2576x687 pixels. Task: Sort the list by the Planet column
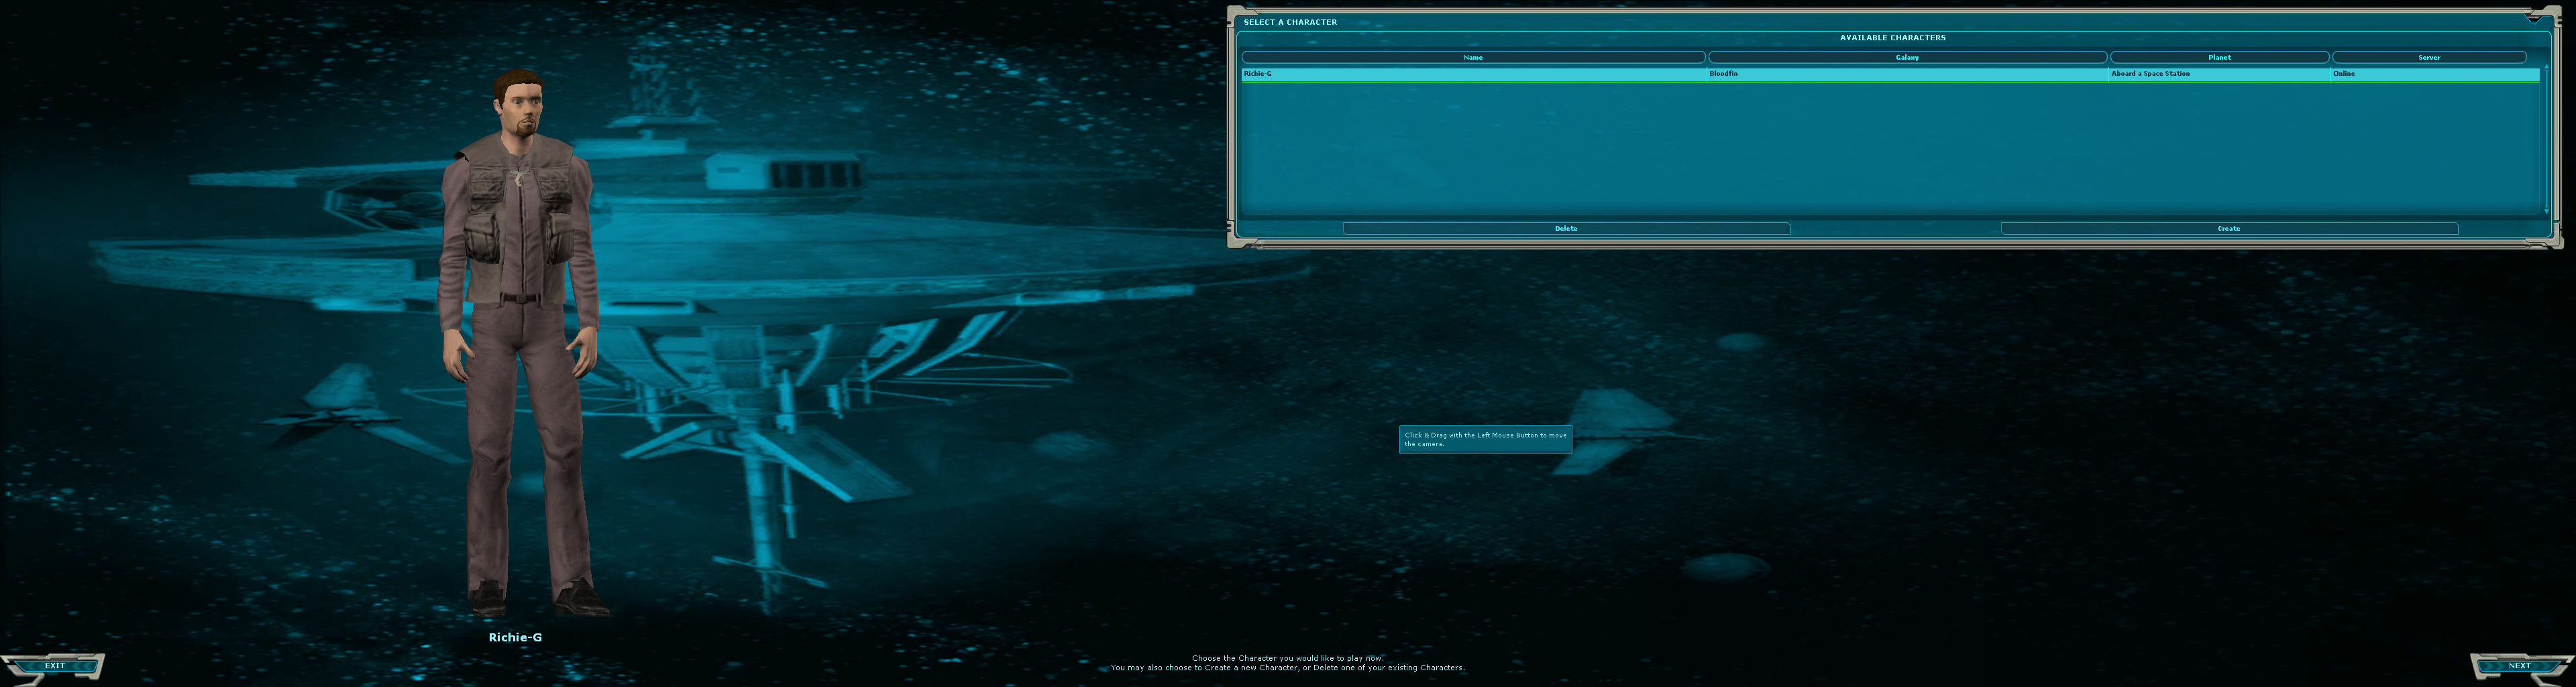click(2219, 57)
